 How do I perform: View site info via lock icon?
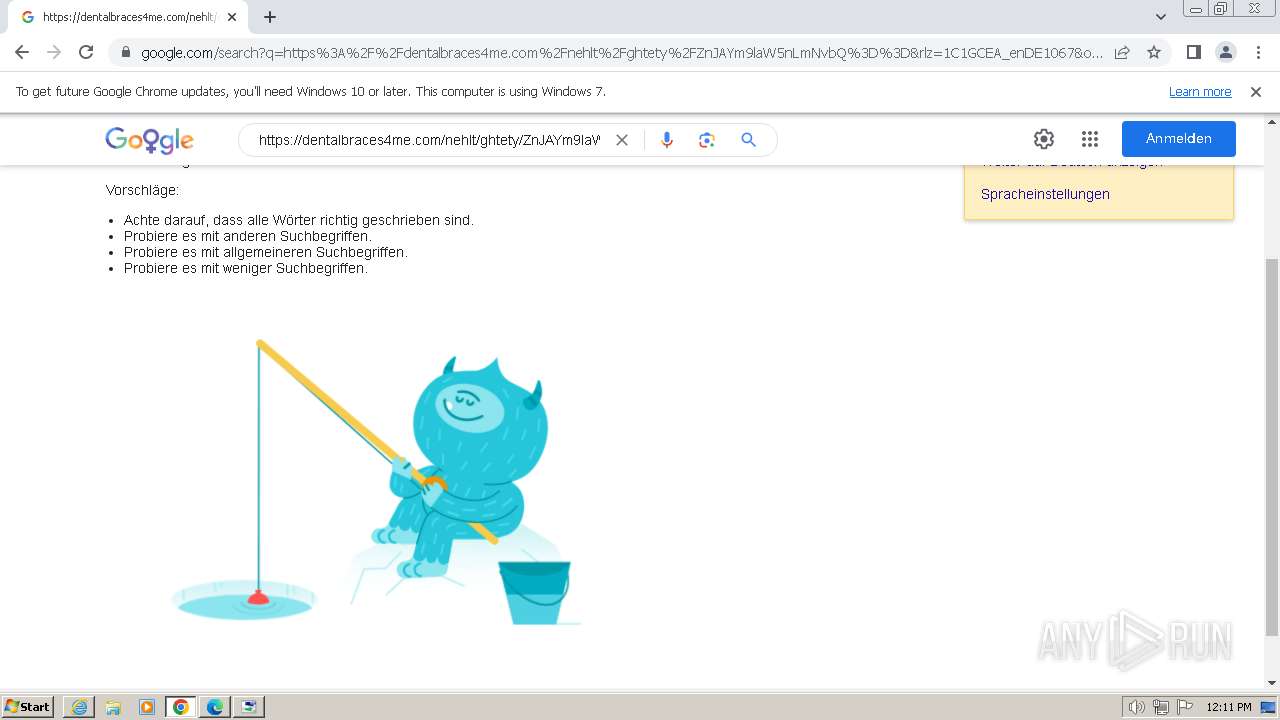coord(126,52)
